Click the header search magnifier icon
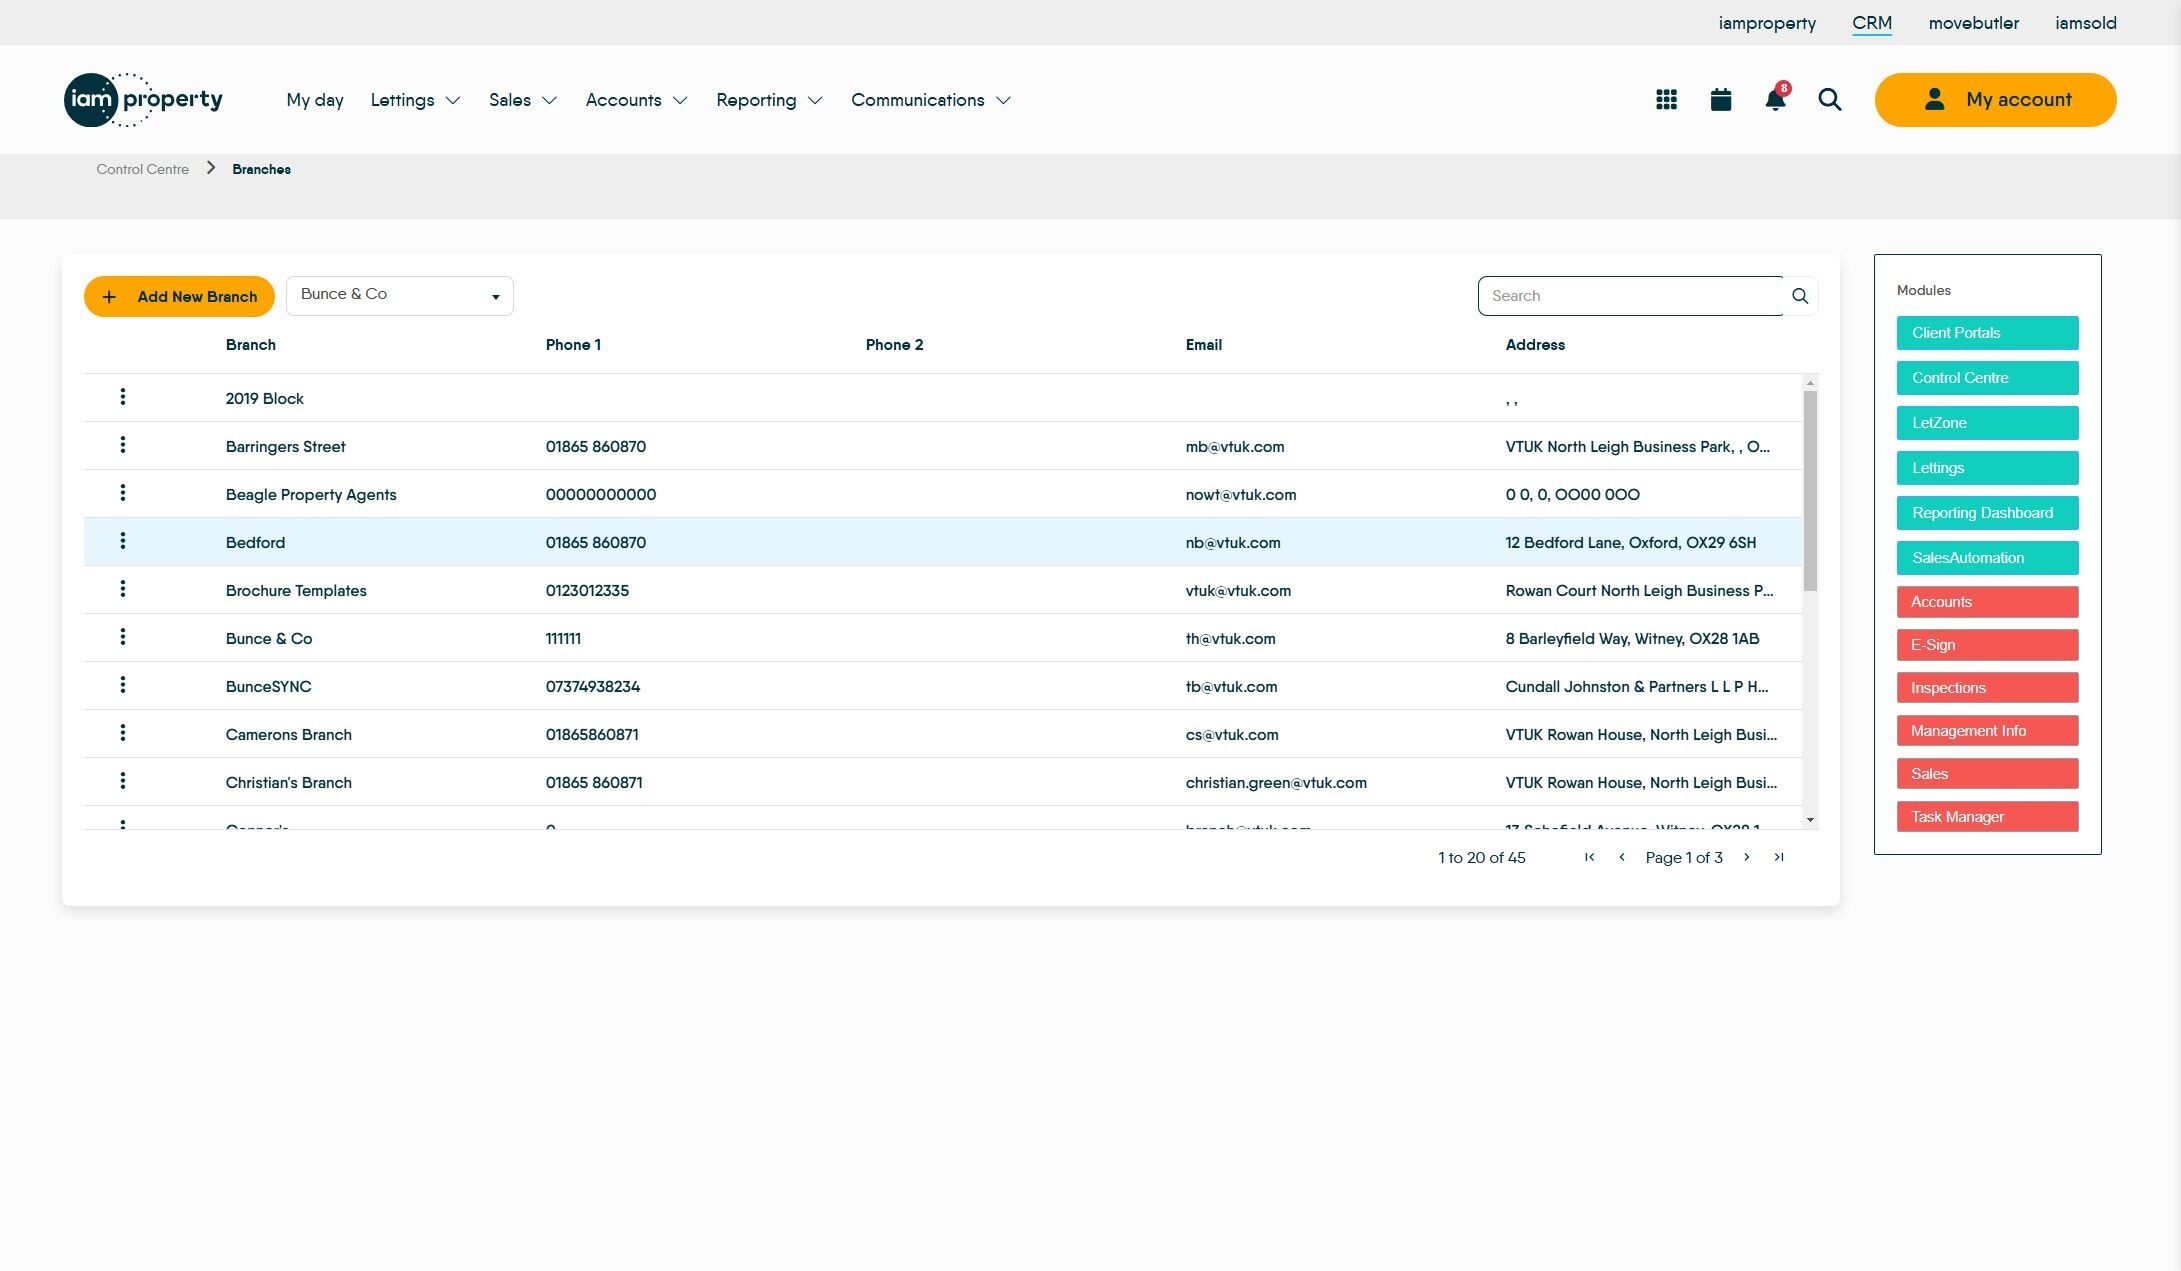 tap(1829, 99)
